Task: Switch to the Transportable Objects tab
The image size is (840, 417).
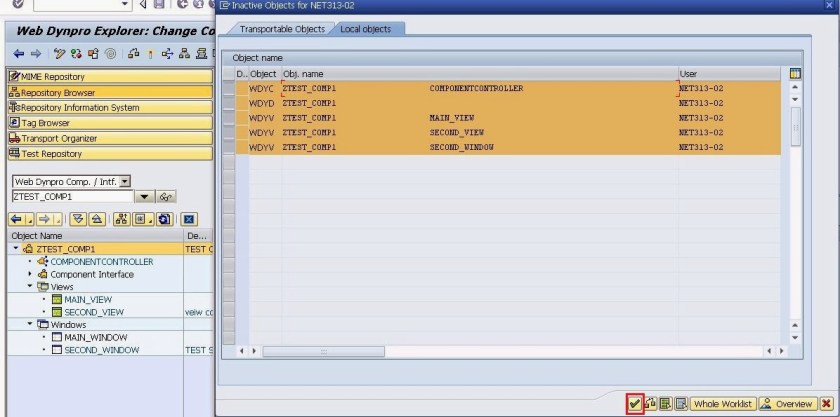Action: pyautogui.click(x=282, y=29)
